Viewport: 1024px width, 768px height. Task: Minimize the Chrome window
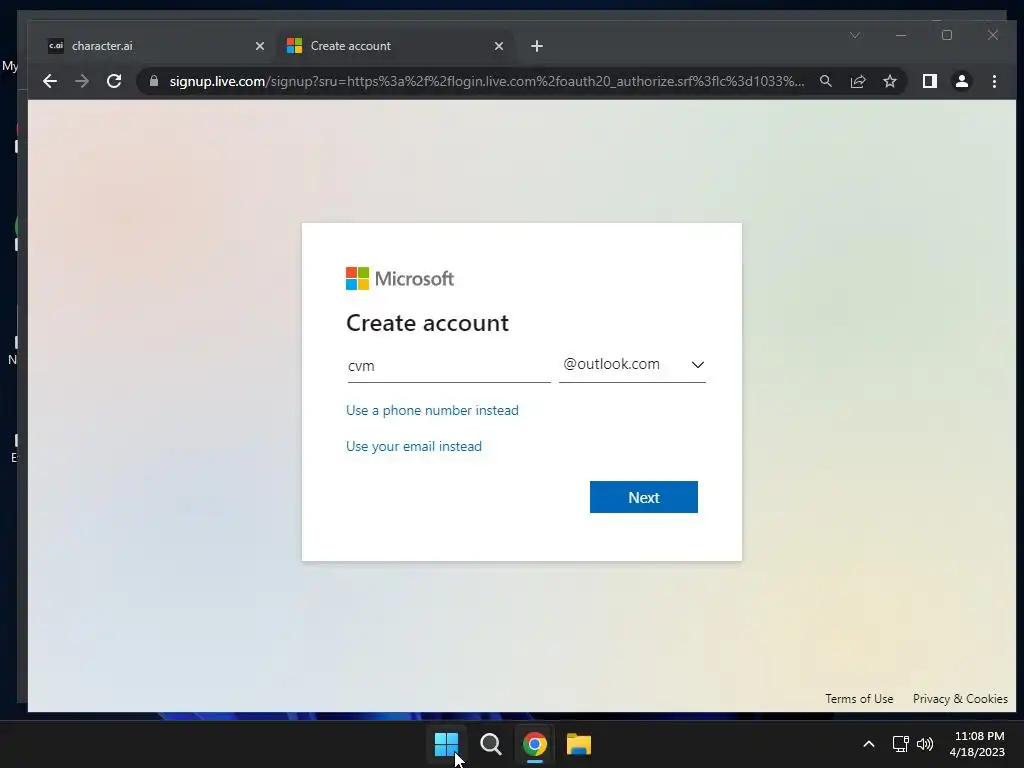click(901, 35)
